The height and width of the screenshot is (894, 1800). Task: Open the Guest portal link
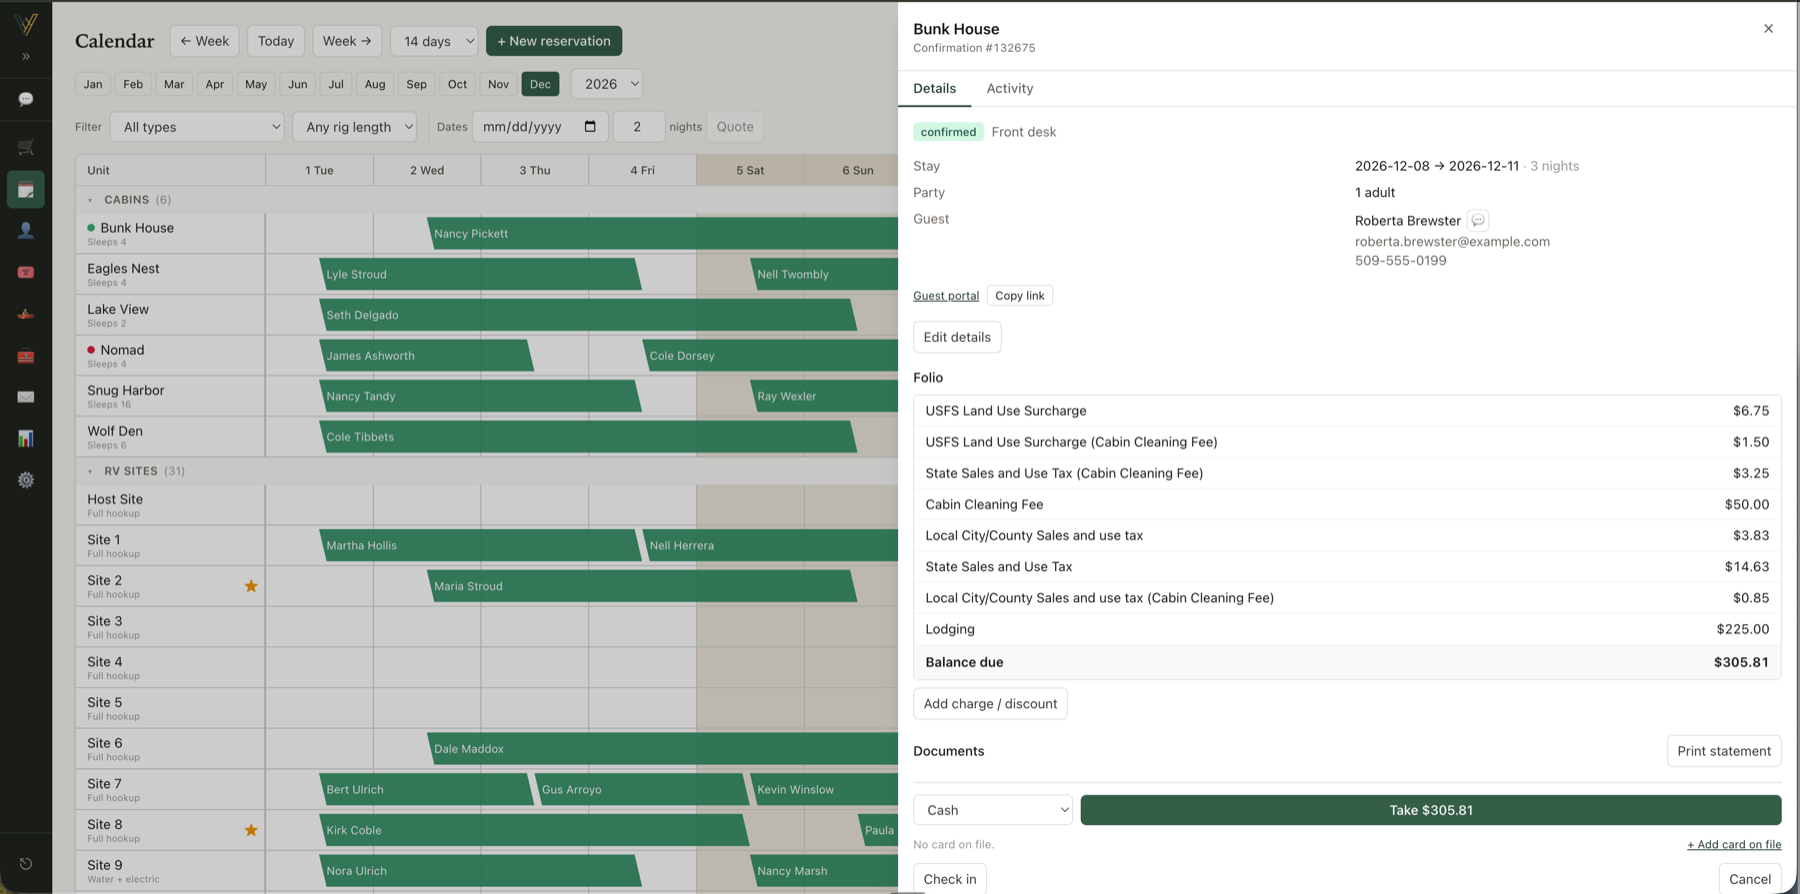pyautogui.click(x=946, y=296)
